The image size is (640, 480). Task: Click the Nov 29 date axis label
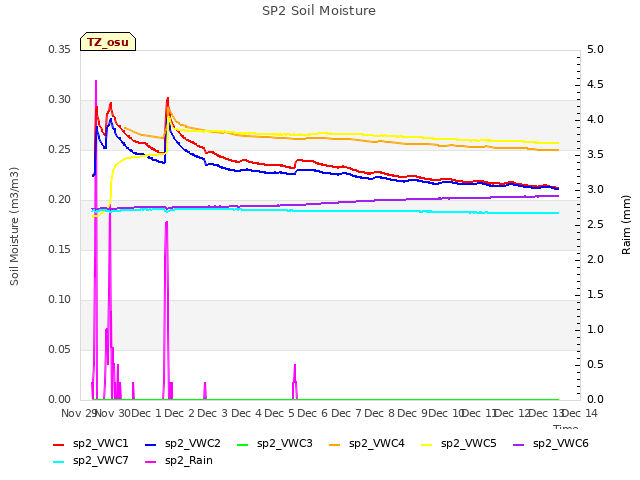[x=79, y=413]
